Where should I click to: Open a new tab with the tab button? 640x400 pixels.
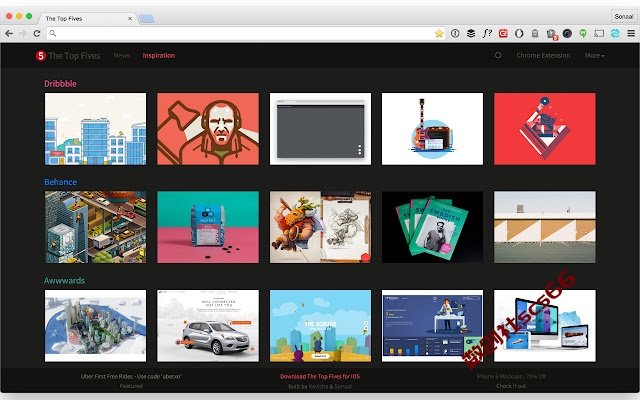pos(147,18)
